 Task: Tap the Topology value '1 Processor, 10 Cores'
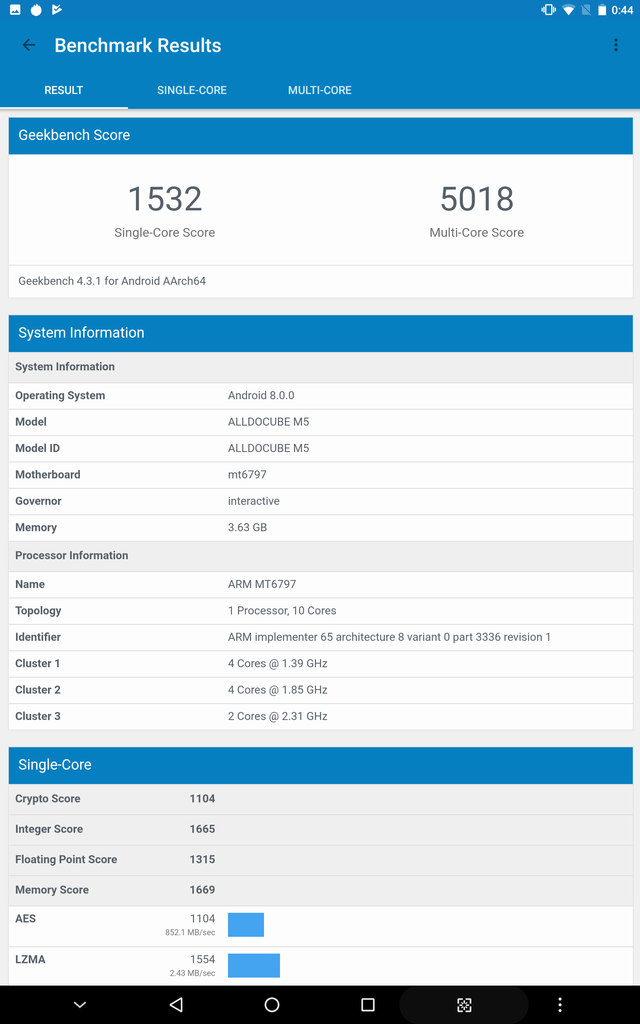[282, 611]
